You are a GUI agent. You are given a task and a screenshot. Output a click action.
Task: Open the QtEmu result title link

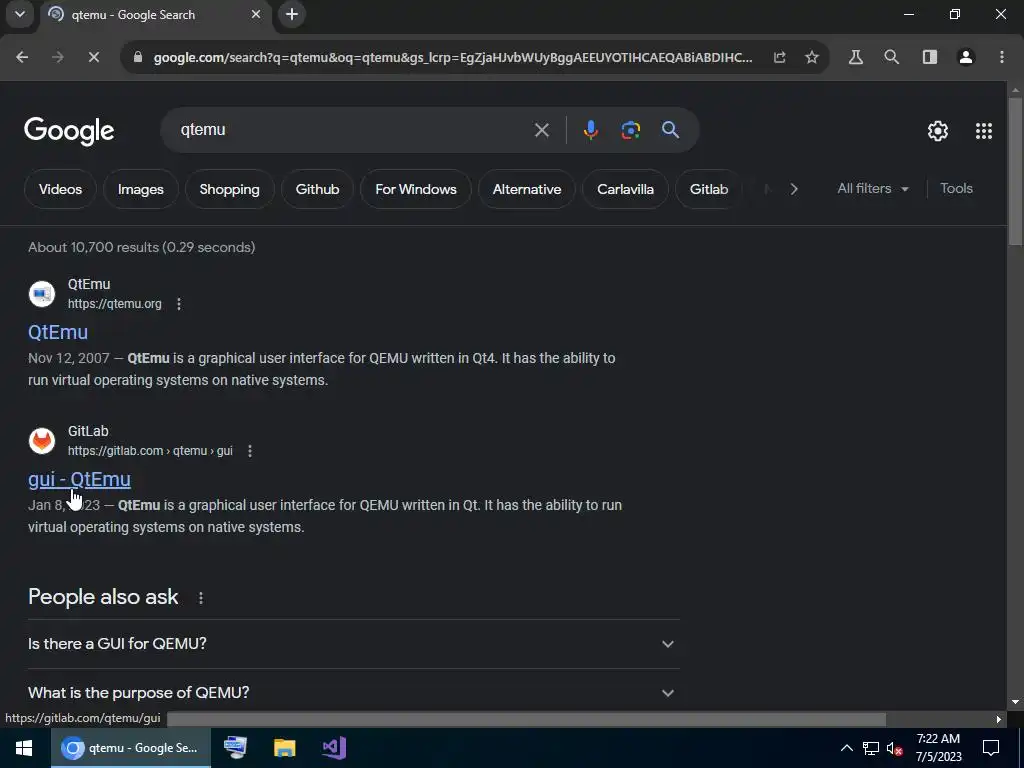coord(57,332)
